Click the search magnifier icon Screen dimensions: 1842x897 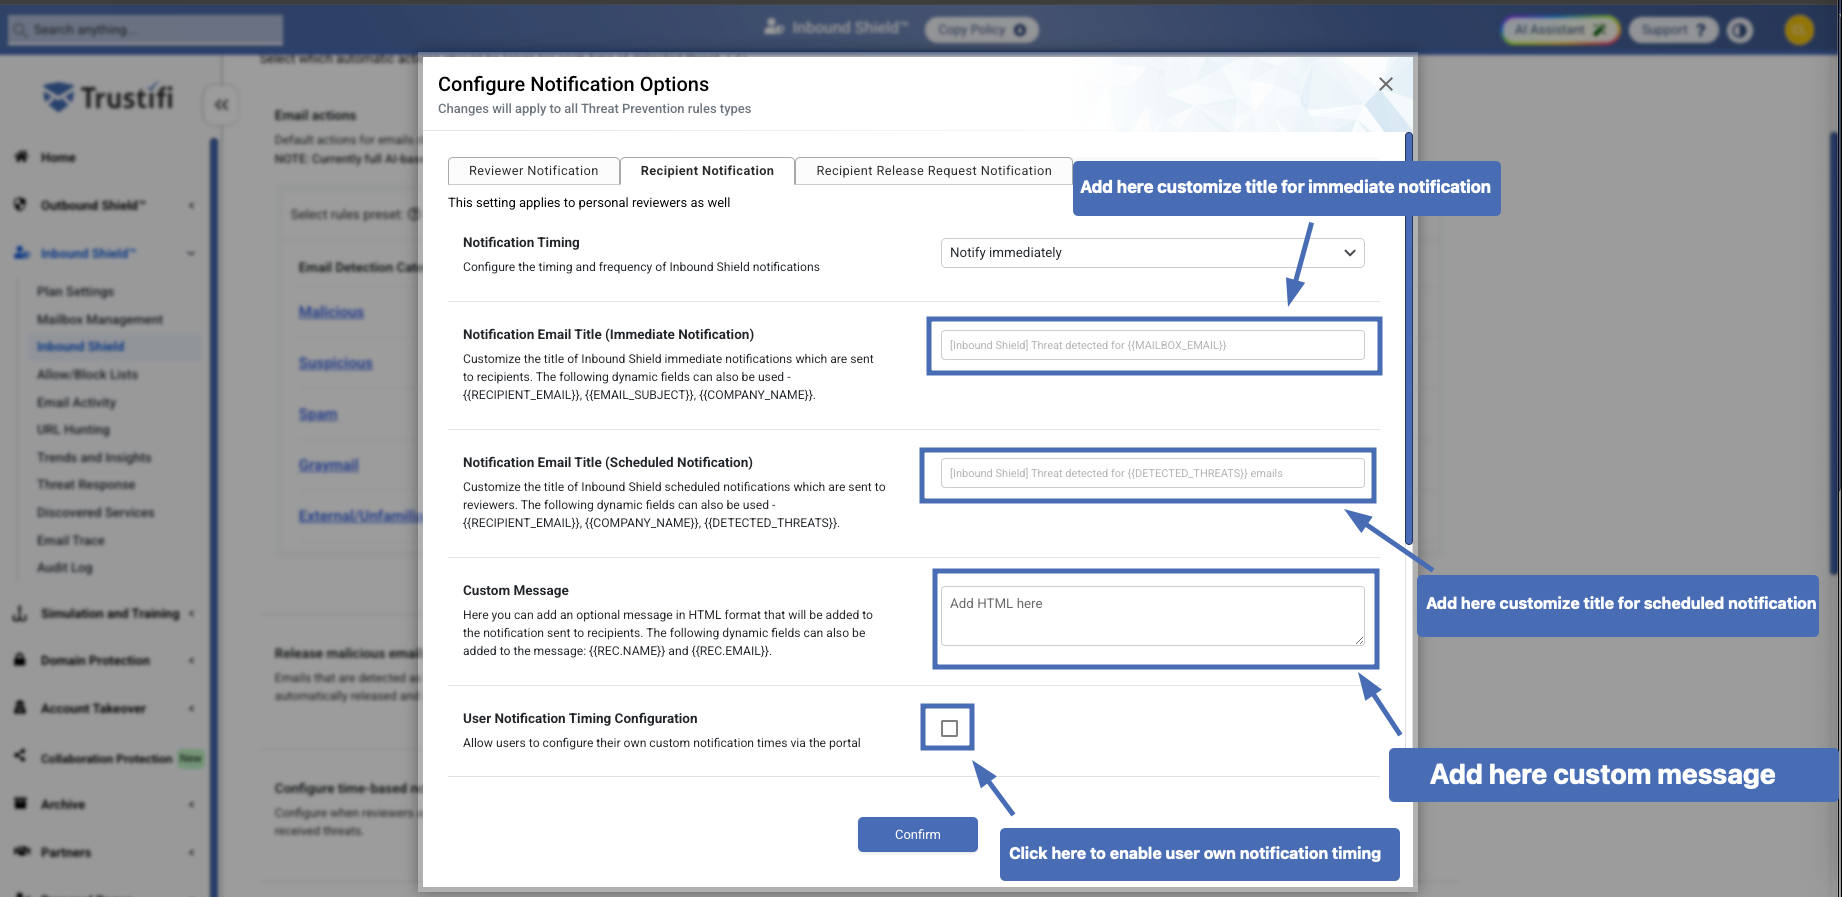click(x=19, y=30)
